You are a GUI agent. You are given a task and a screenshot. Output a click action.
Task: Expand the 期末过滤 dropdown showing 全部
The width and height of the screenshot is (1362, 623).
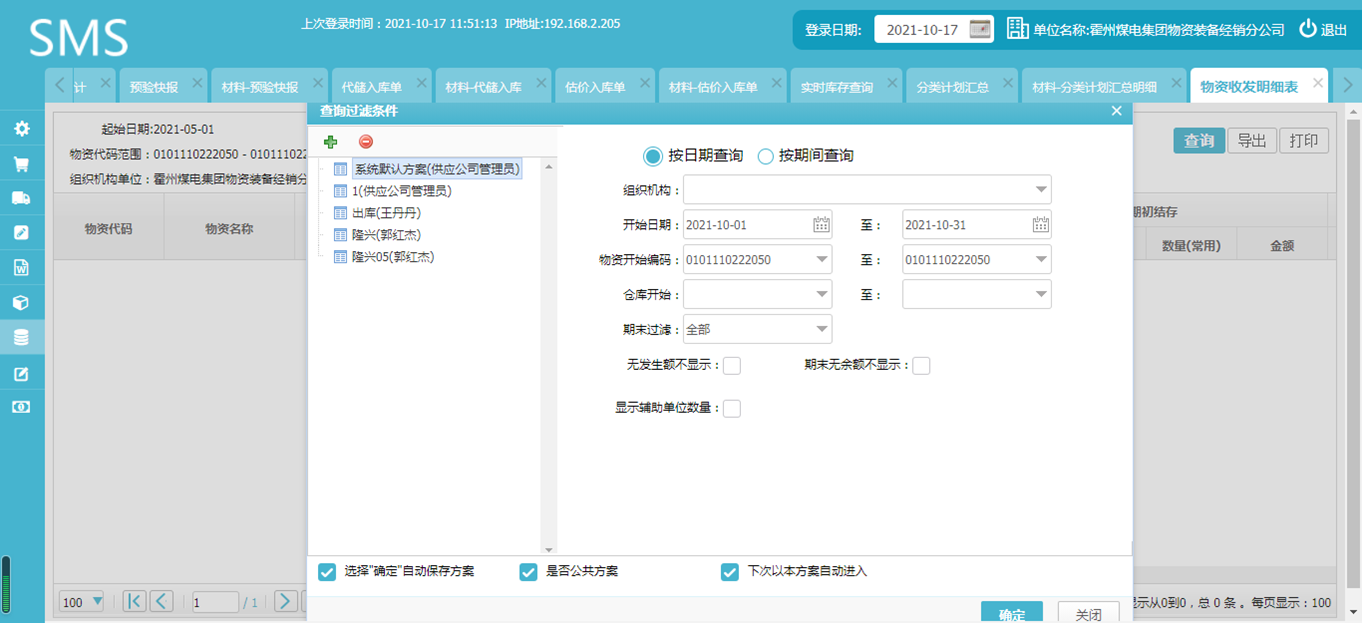click(x=822, y=328)
